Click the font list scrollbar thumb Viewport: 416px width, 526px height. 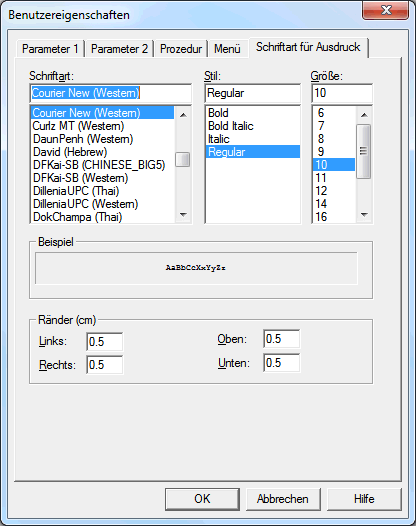(x=183, y=159)
